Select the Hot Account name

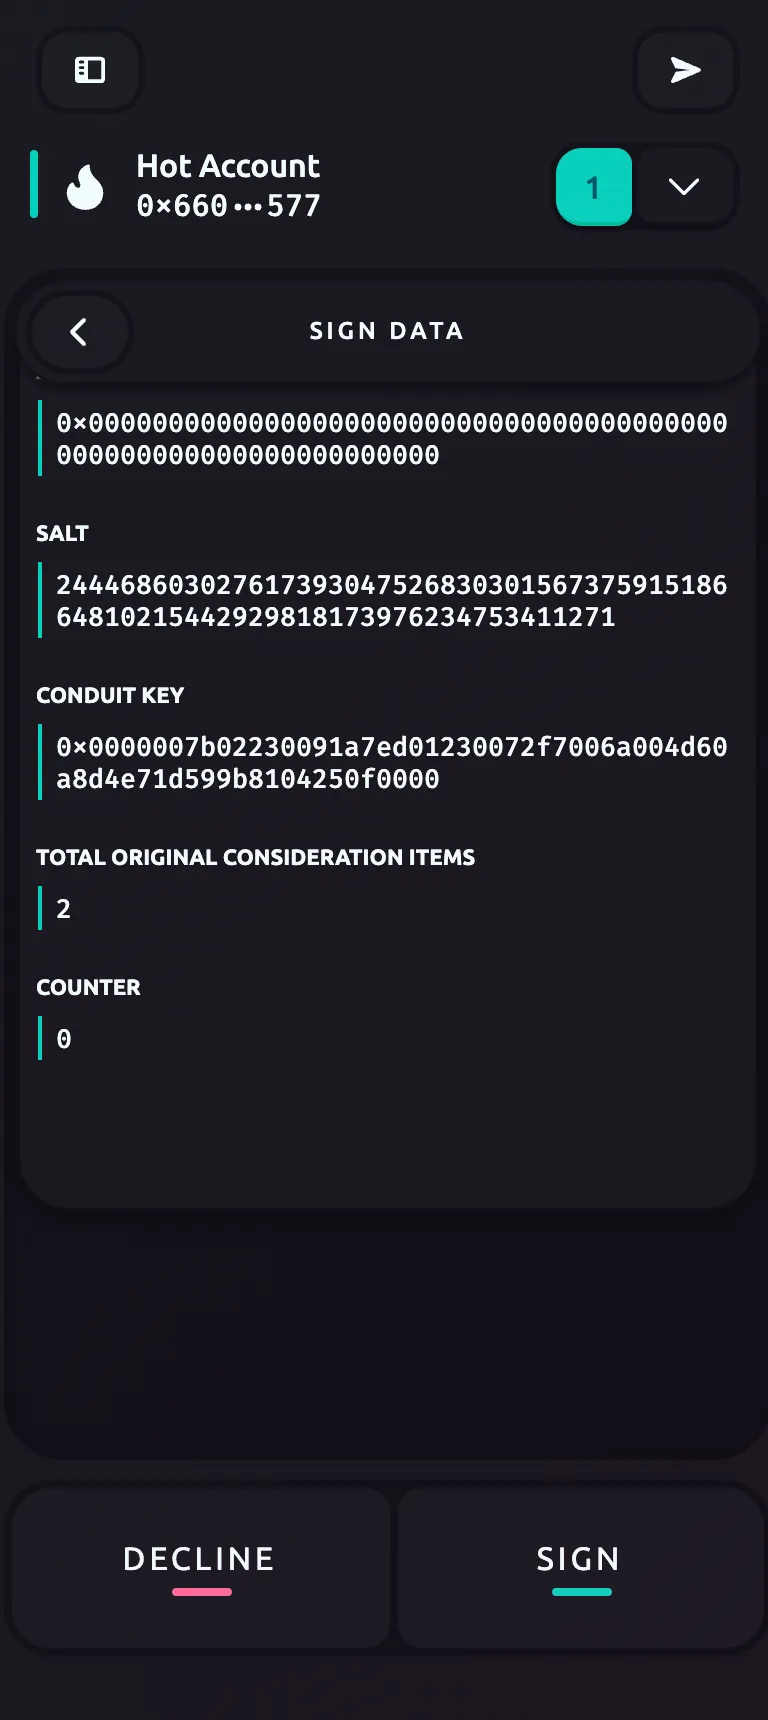coord(228,166)
